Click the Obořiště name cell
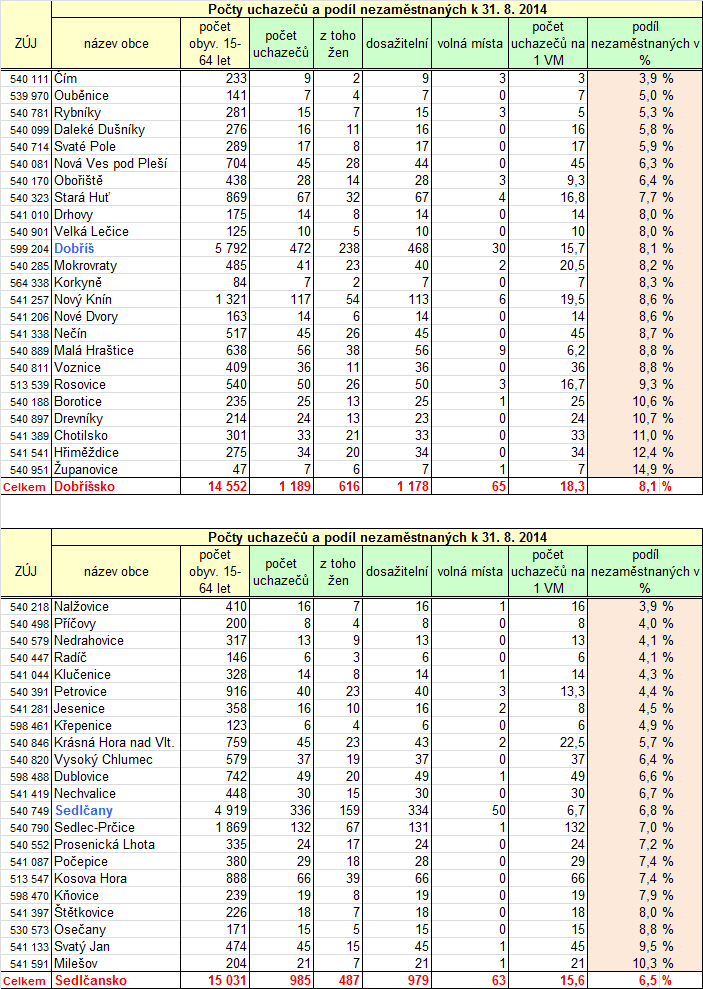The height and width of the screenshot is (989, 703). point(116,181)
